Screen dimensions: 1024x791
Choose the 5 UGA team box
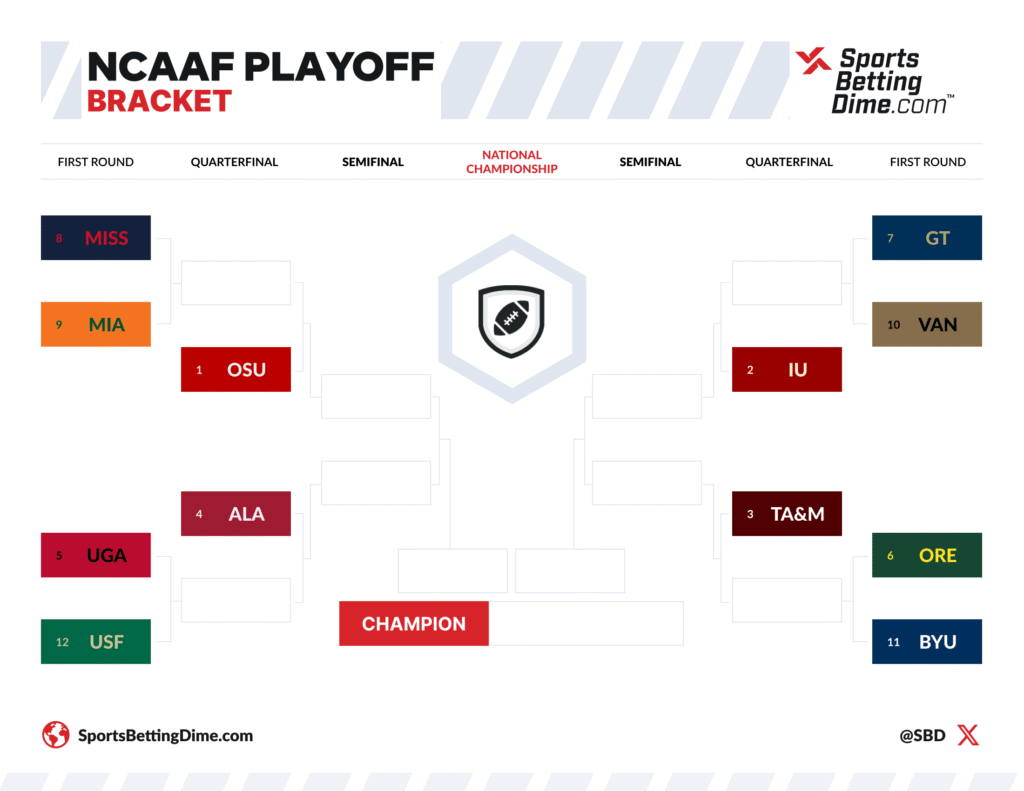coord(96,555)
